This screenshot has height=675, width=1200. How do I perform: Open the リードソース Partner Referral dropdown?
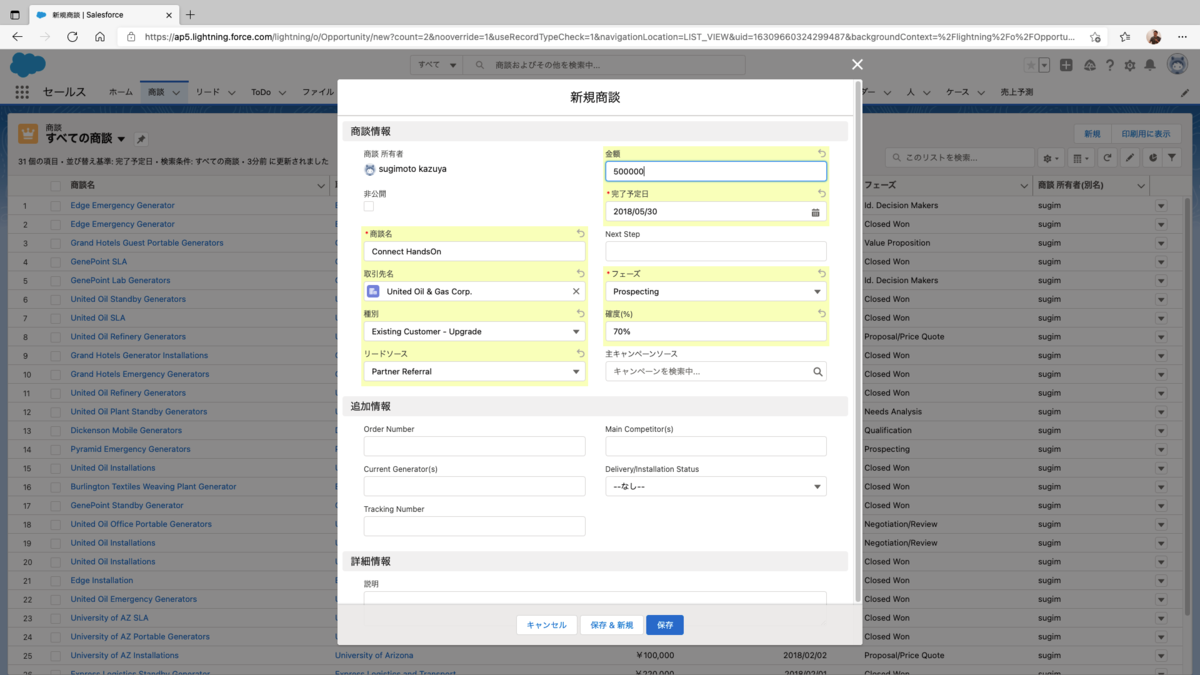(474, 372)
